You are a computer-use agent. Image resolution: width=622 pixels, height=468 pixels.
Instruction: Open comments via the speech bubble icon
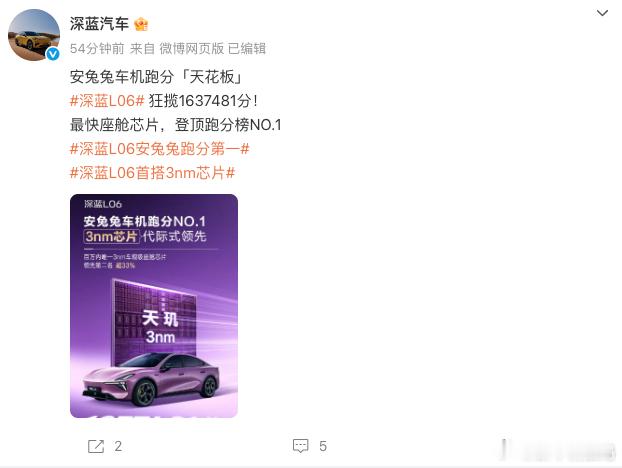click(x=300, y=446)
